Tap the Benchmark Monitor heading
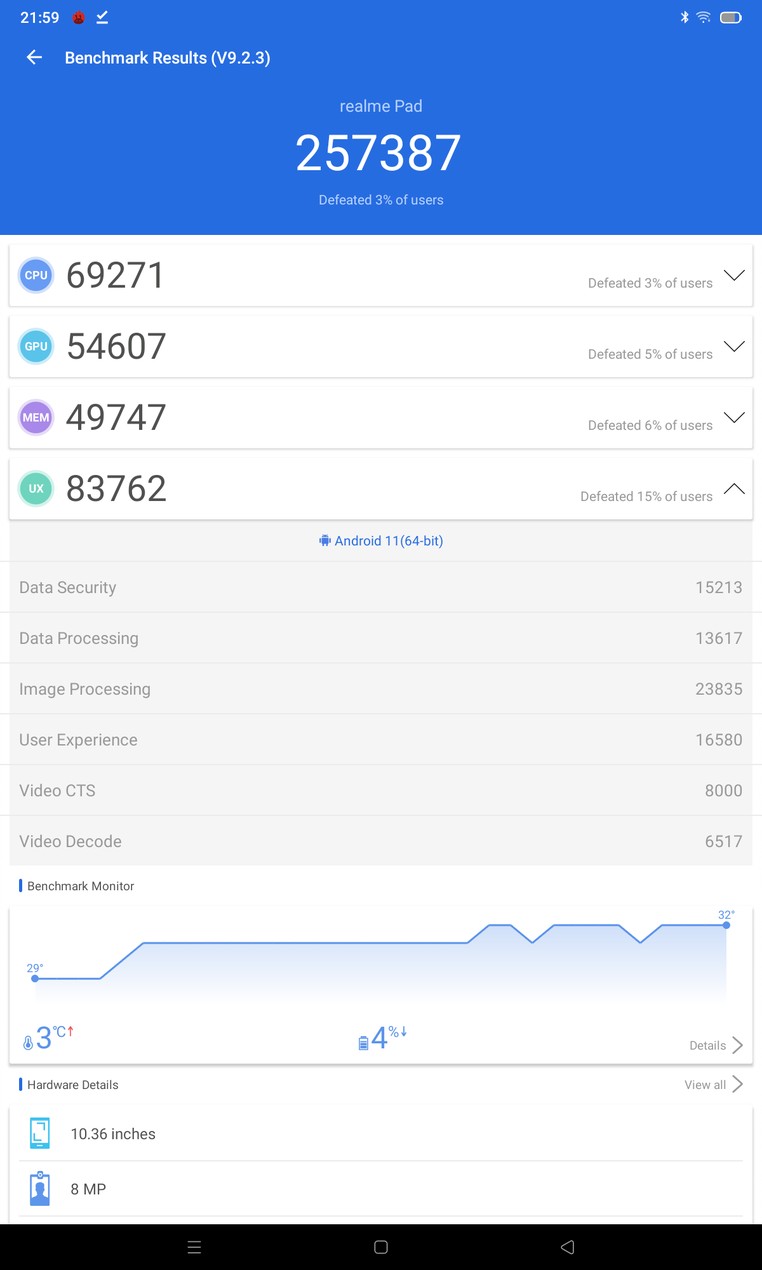This screenshot has height=1270, width=762. point(81,886)
